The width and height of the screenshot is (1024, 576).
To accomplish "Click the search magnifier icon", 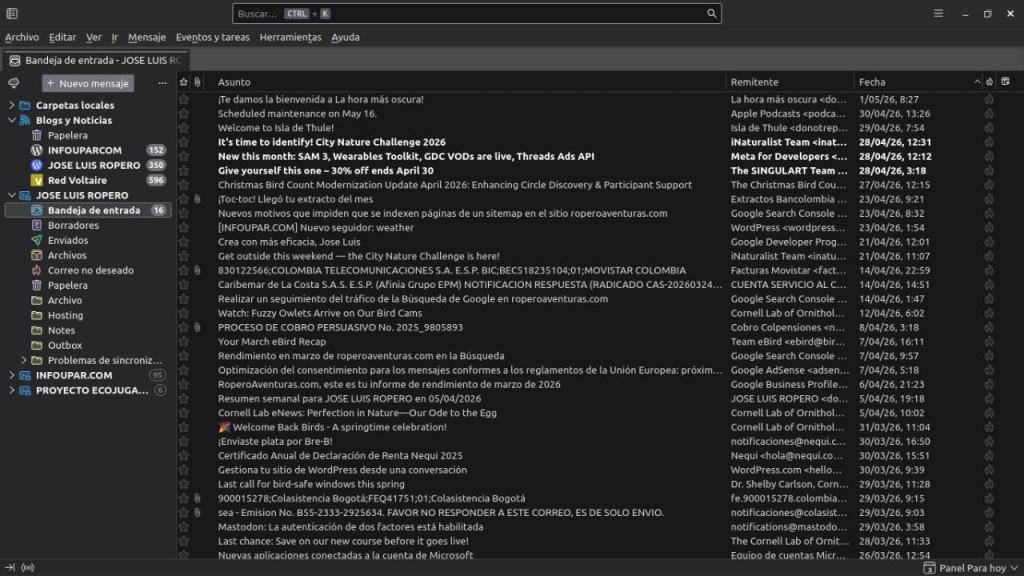I will point(711,13).
